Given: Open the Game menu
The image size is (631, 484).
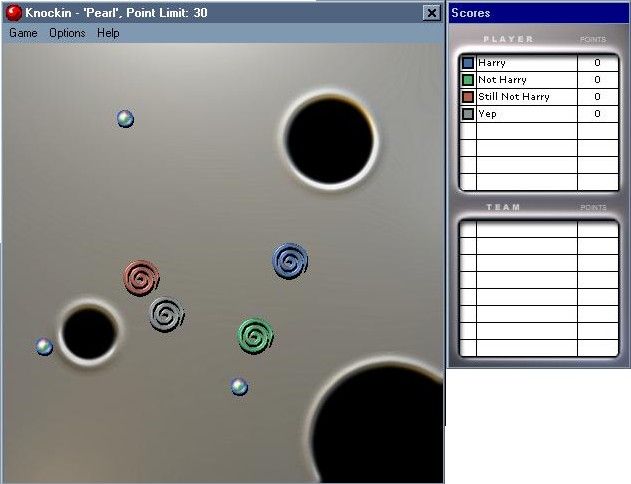Looking at the screenshot, I should (x=23, y=33).
